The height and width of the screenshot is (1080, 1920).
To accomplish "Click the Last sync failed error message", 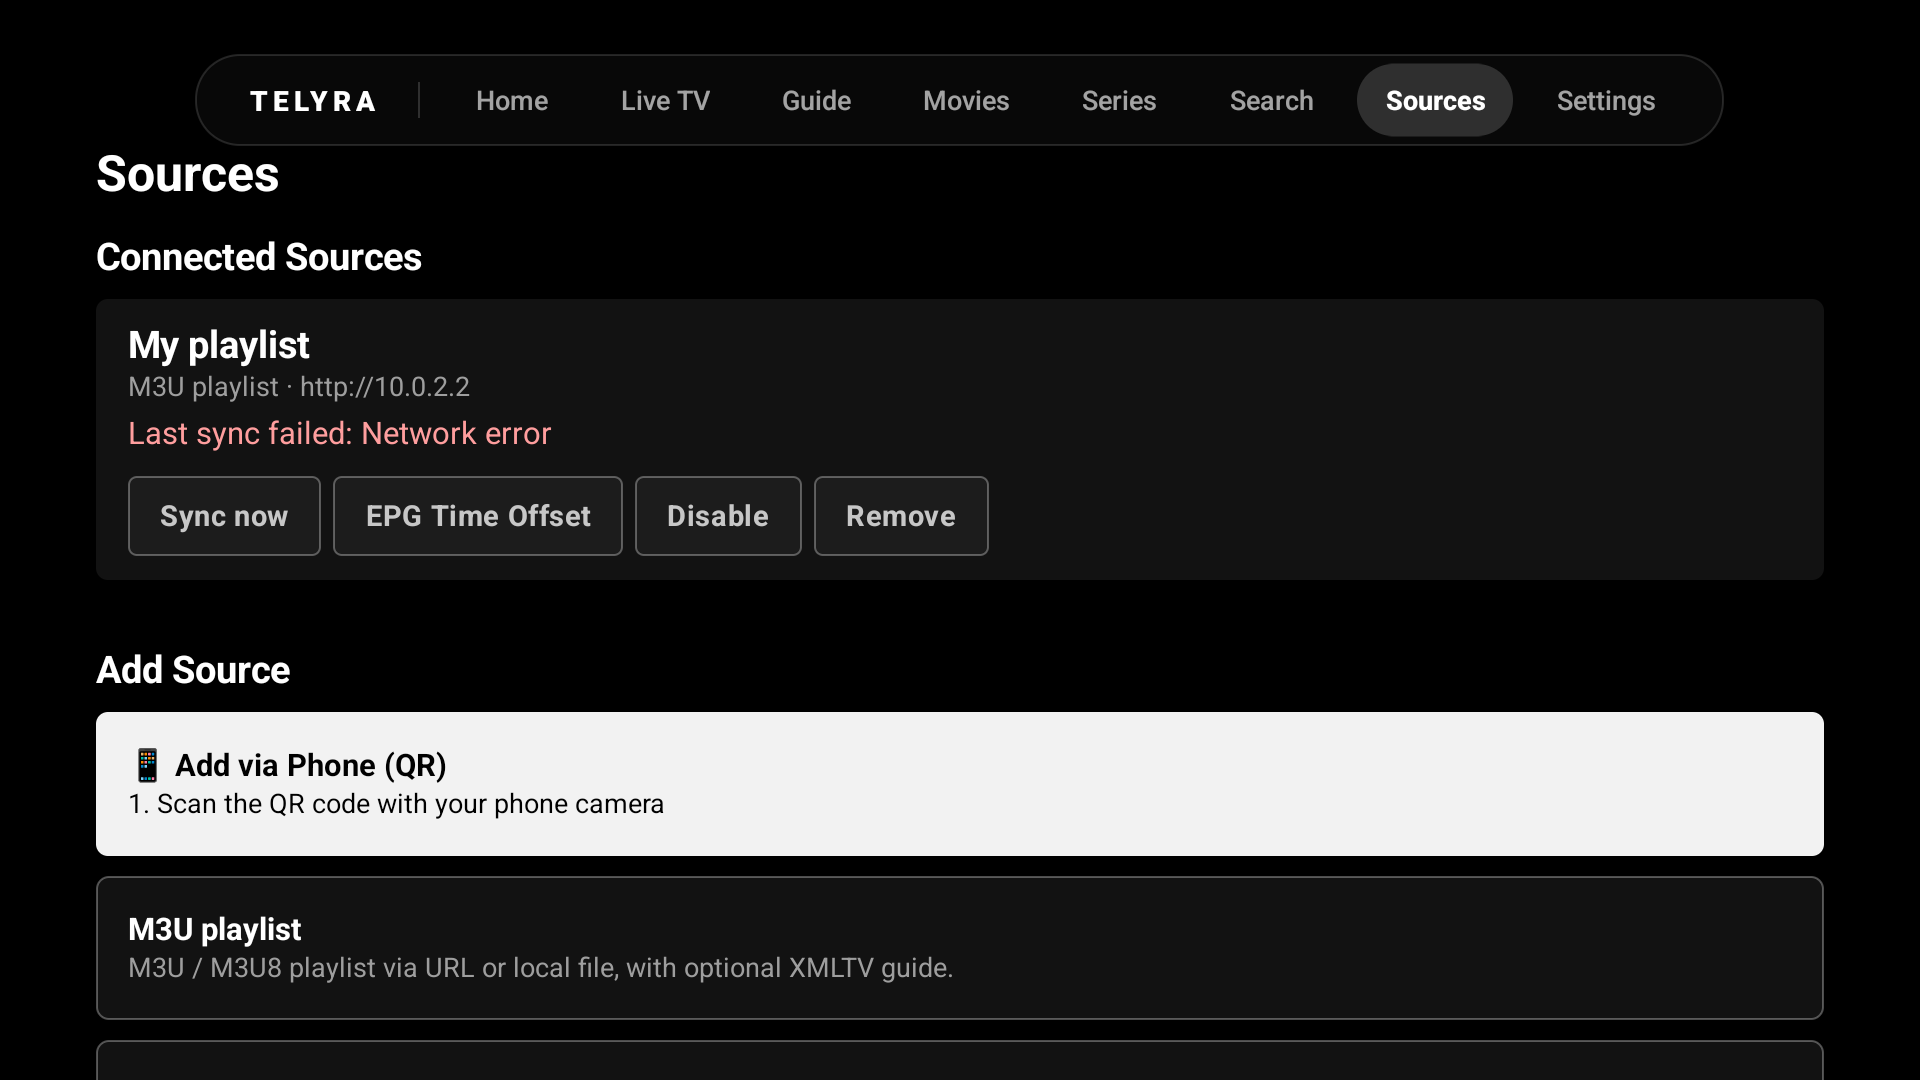I will click(339, 434).
